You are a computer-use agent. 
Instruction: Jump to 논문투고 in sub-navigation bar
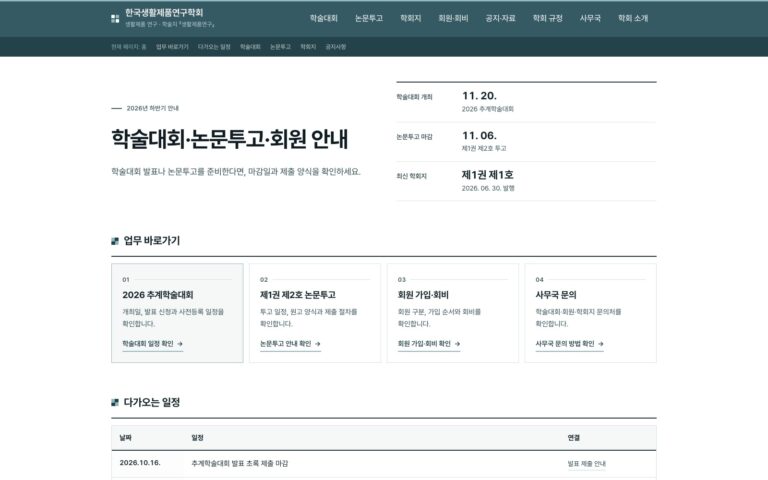(280, 47)
